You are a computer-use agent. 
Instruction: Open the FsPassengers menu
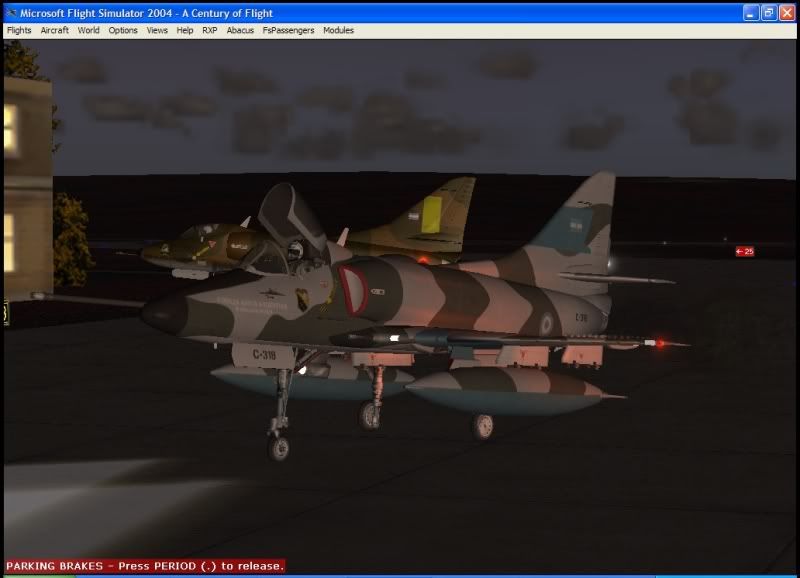pyautogui.click(x=288, y=31)
